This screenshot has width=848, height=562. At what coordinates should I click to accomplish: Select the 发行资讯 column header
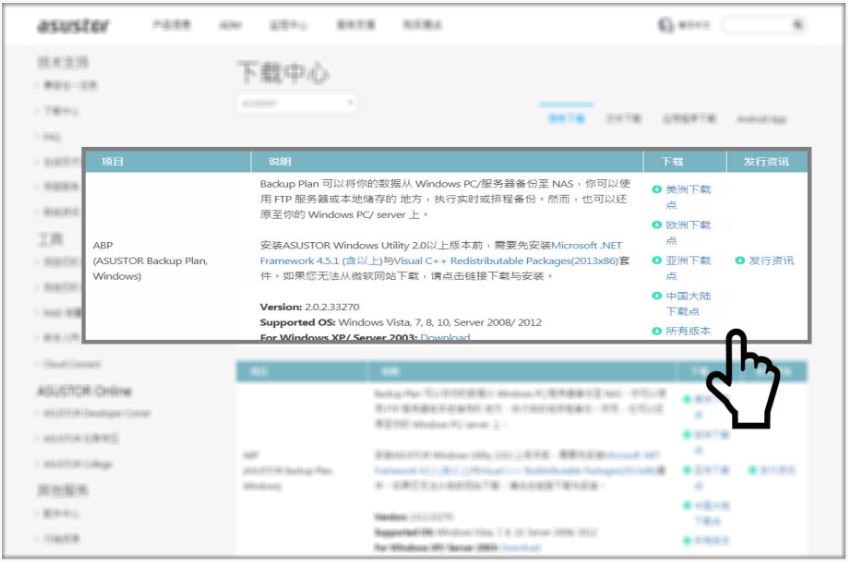(x=766, y=161)
